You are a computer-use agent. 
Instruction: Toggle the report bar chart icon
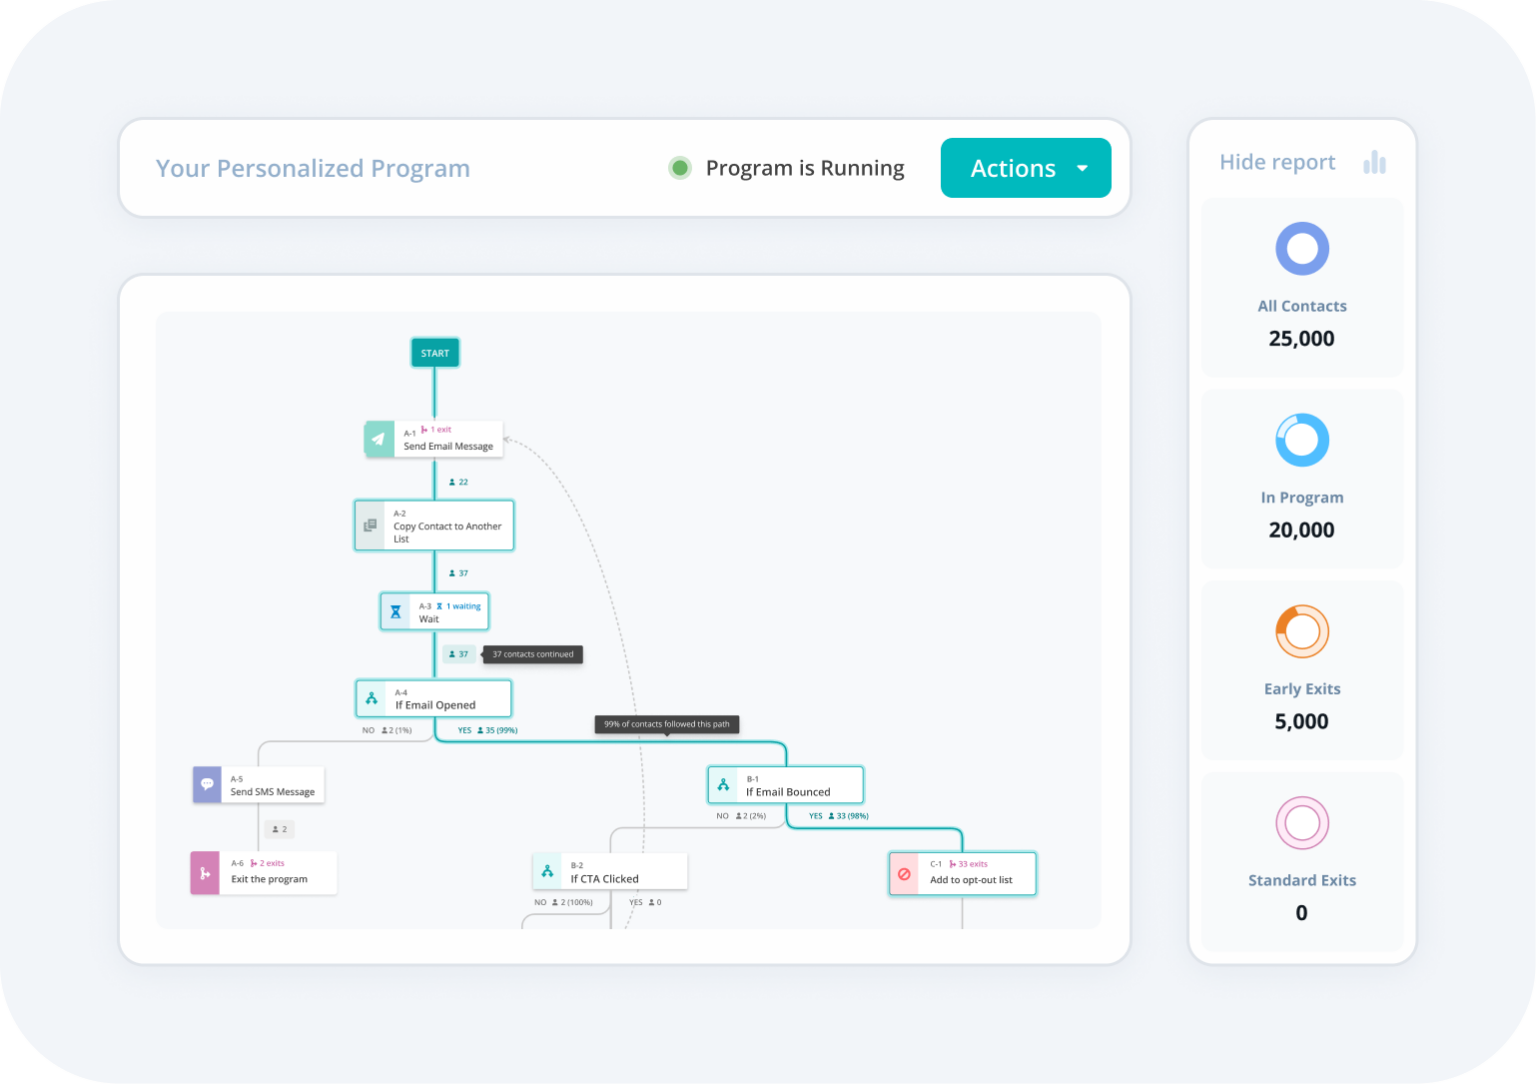point(1375,162)
